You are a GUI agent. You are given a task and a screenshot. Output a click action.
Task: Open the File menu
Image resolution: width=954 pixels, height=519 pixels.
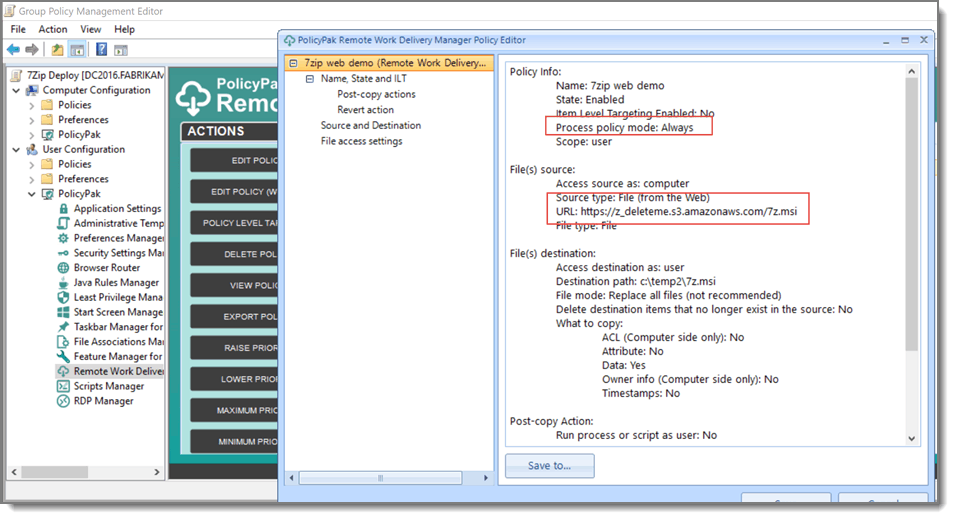18,29
